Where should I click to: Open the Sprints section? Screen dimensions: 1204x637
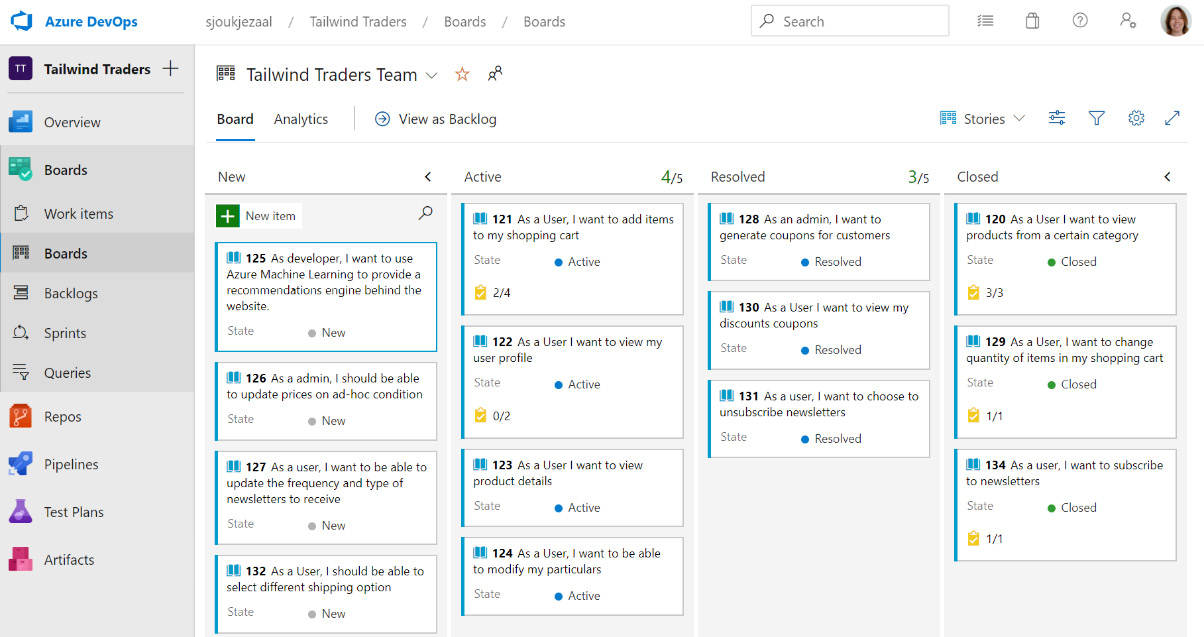tap(66, 332)
